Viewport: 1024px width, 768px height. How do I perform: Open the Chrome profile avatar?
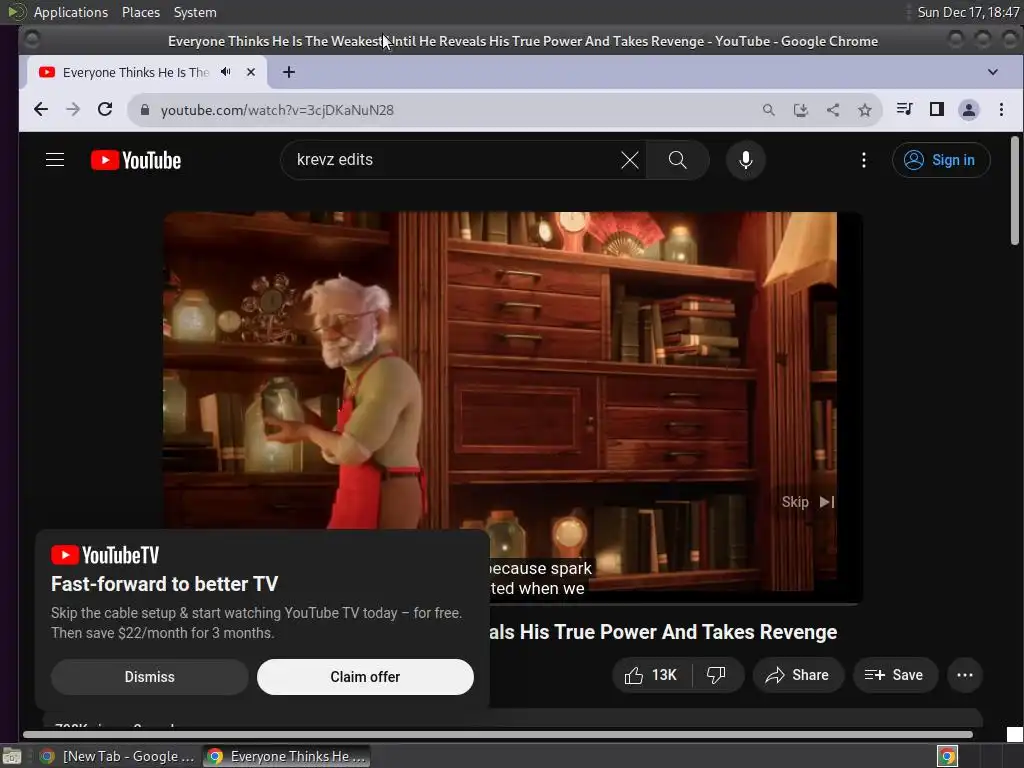coord(968,110)
